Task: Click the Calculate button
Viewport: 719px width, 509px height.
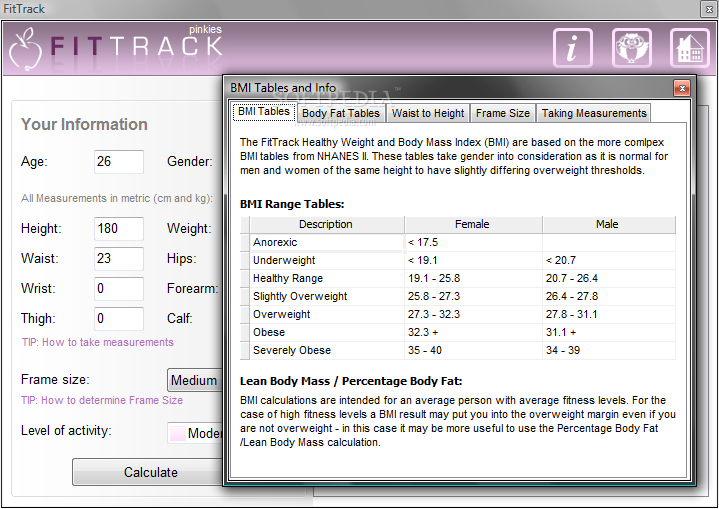Action: (148, 472)
